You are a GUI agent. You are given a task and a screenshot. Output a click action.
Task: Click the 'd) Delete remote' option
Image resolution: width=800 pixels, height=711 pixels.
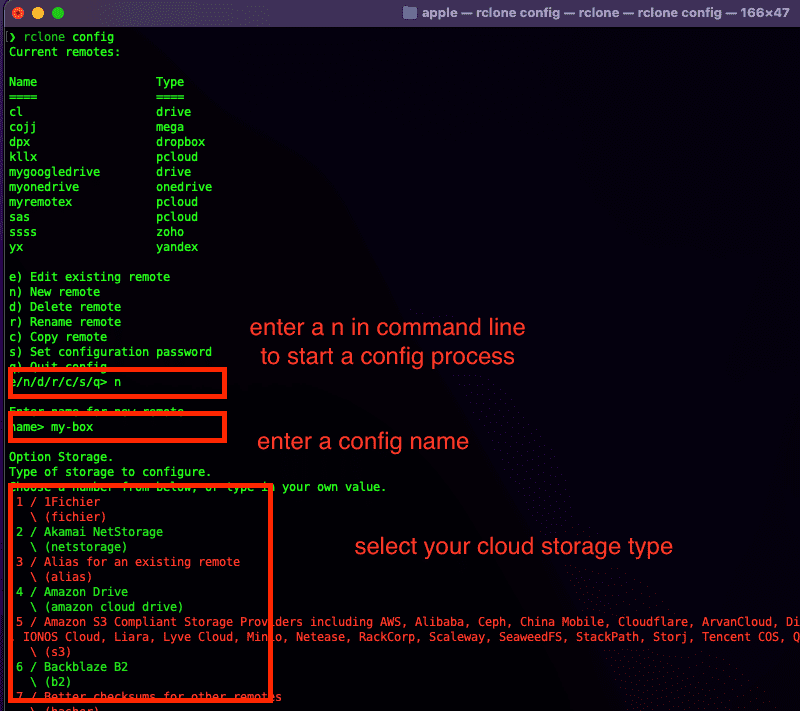[65, 307]
